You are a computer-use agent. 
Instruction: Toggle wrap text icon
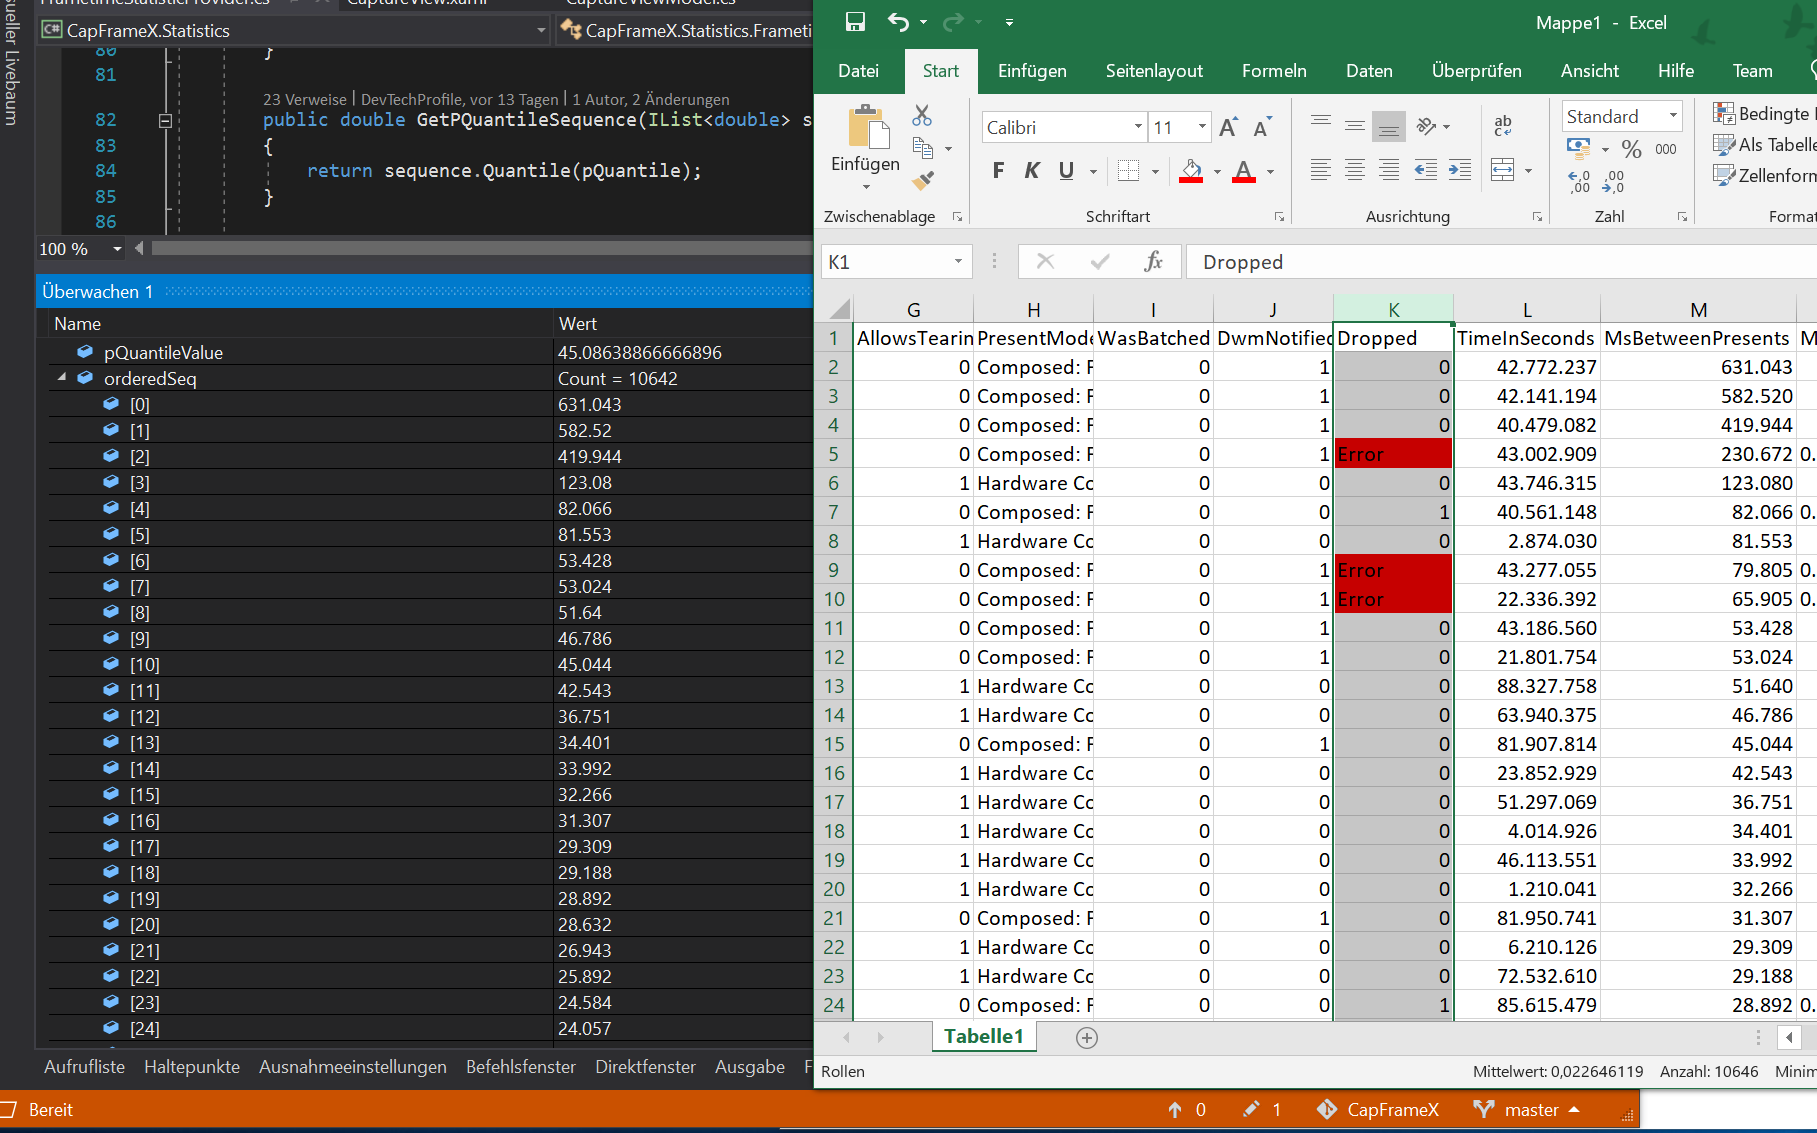[1503, 125]
